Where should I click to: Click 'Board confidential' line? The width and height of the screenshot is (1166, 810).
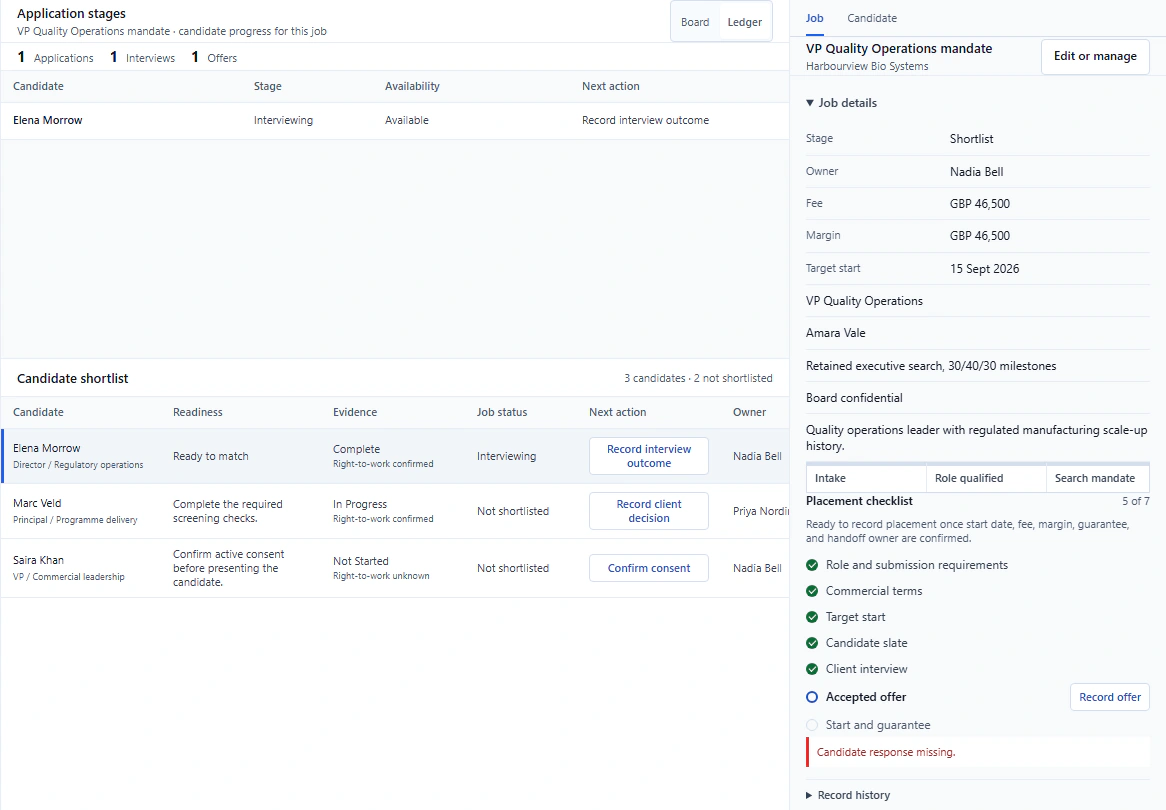click(x=854, y=398)
